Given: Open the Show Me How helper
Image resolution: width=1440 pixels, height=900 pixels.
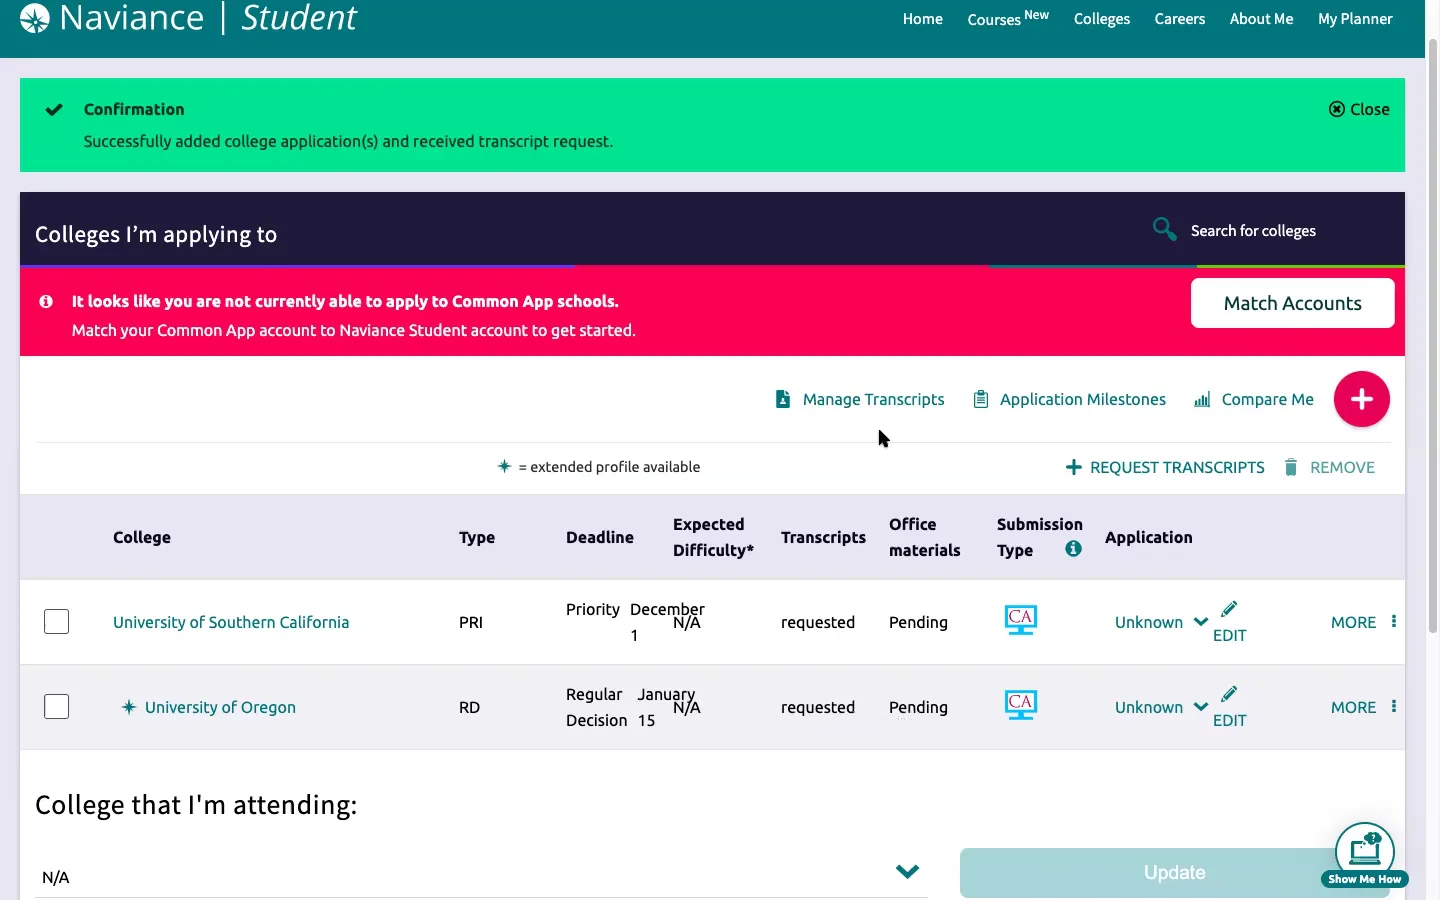Looking at the screenshot, I should click(1365, 855).
